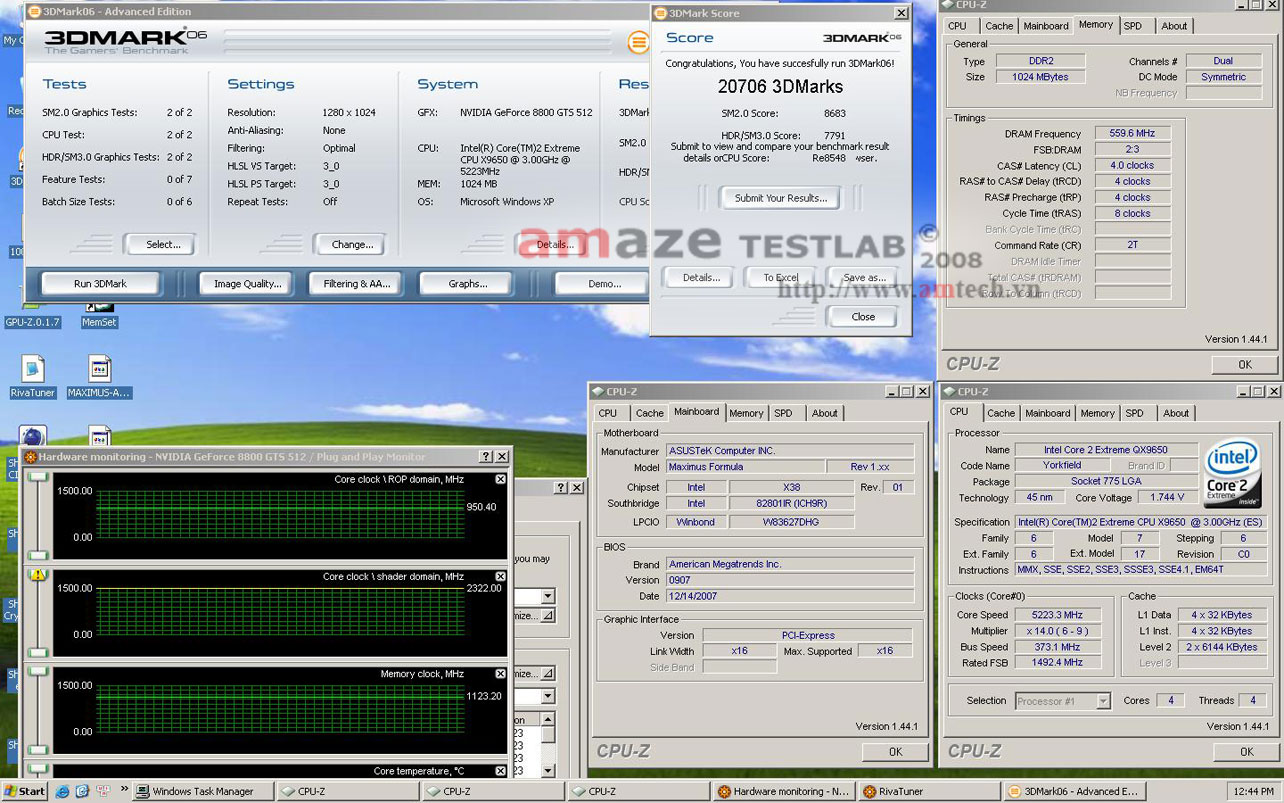Click the 20706 3DMarks score text

click(x=780, y=87)
